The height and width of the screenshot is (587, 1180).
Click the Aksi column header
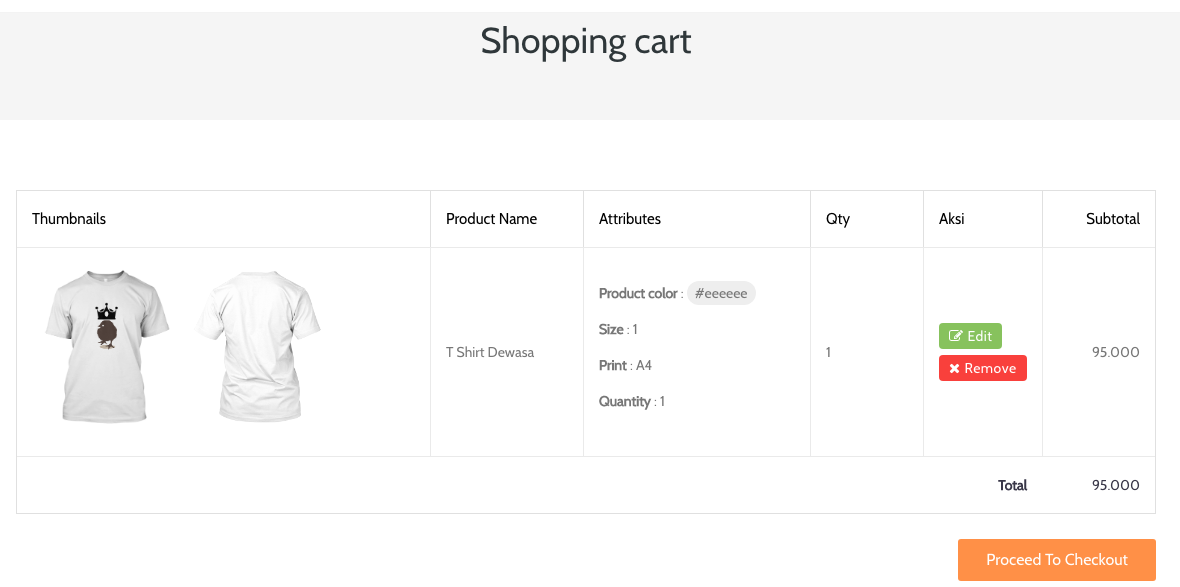click(952, 219)
